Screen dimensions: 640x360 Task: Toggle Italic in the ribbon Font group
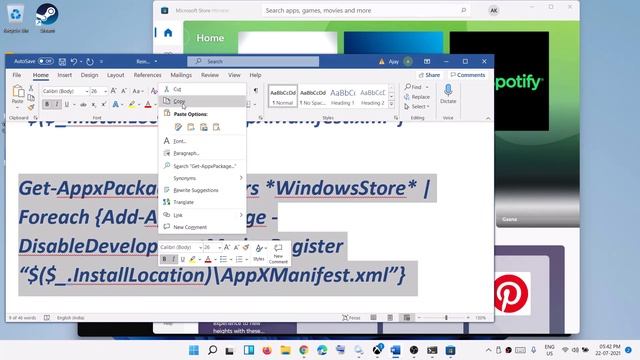click(x=57, y=104)
